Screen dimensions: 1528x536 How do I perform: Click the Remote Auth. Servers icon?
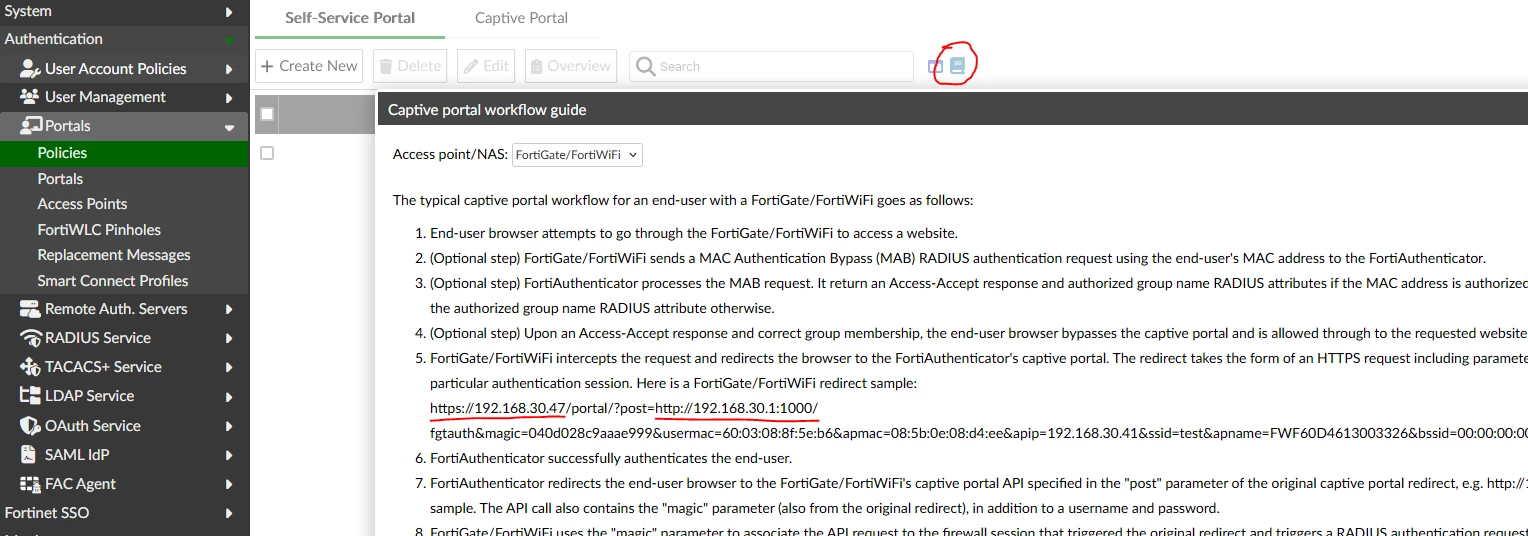(x=30, y=309)
